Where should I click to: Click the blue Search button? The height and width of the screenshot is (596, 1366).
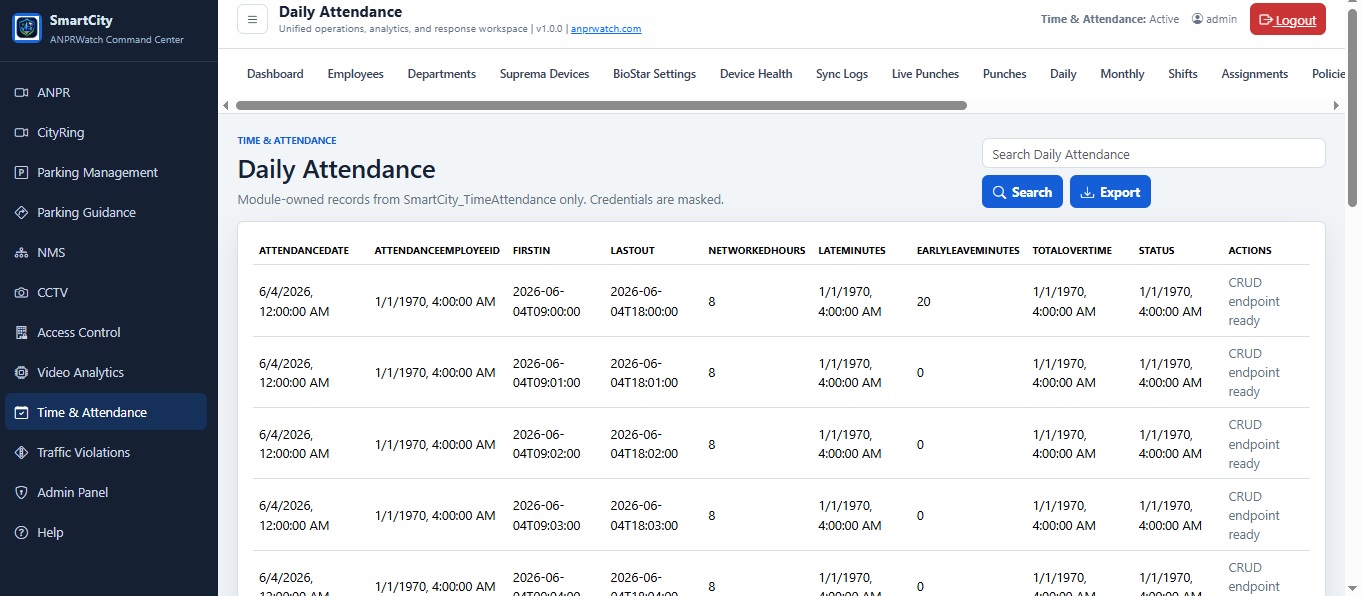click(1022, 192)
